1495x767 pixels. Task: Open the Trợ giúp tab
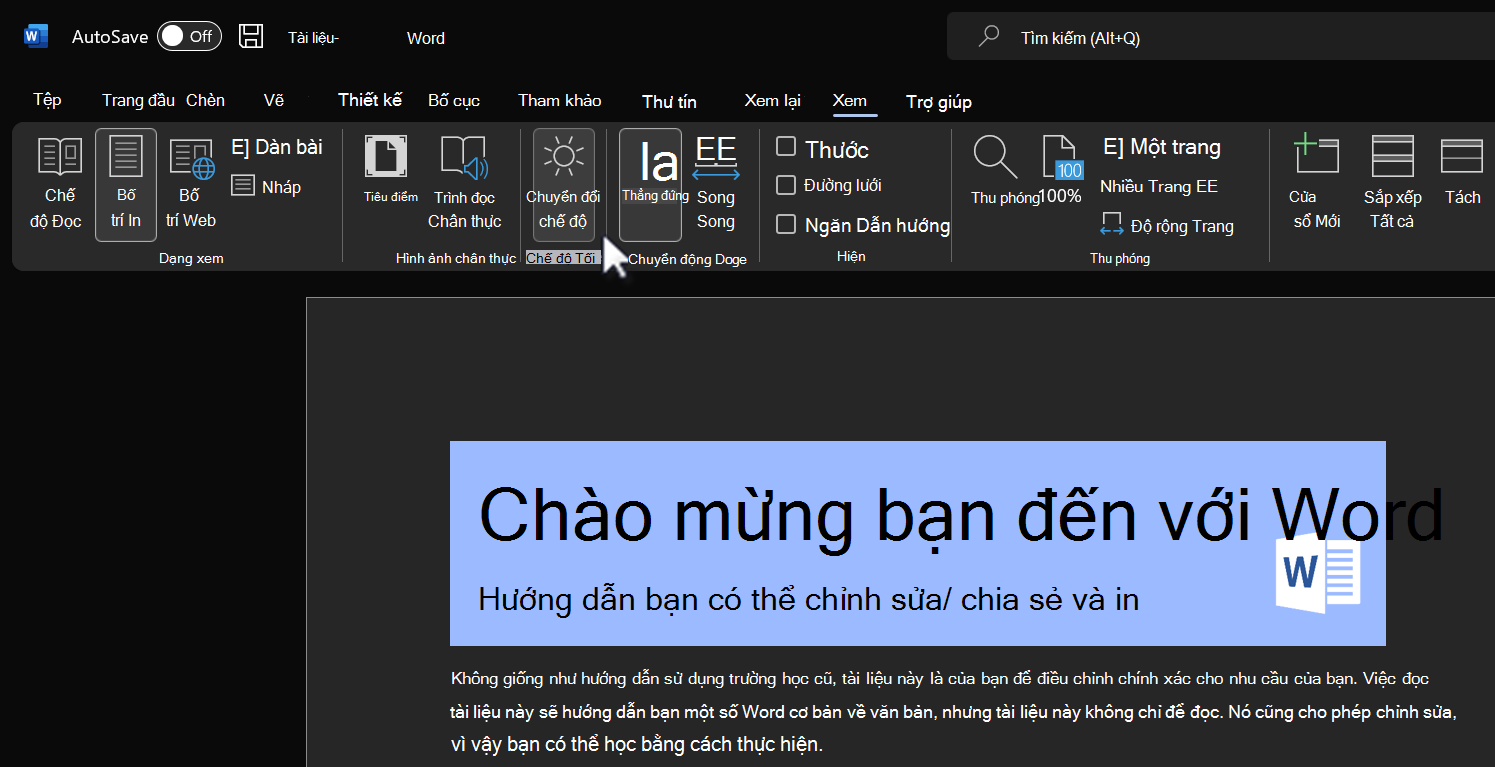(939, 102)
